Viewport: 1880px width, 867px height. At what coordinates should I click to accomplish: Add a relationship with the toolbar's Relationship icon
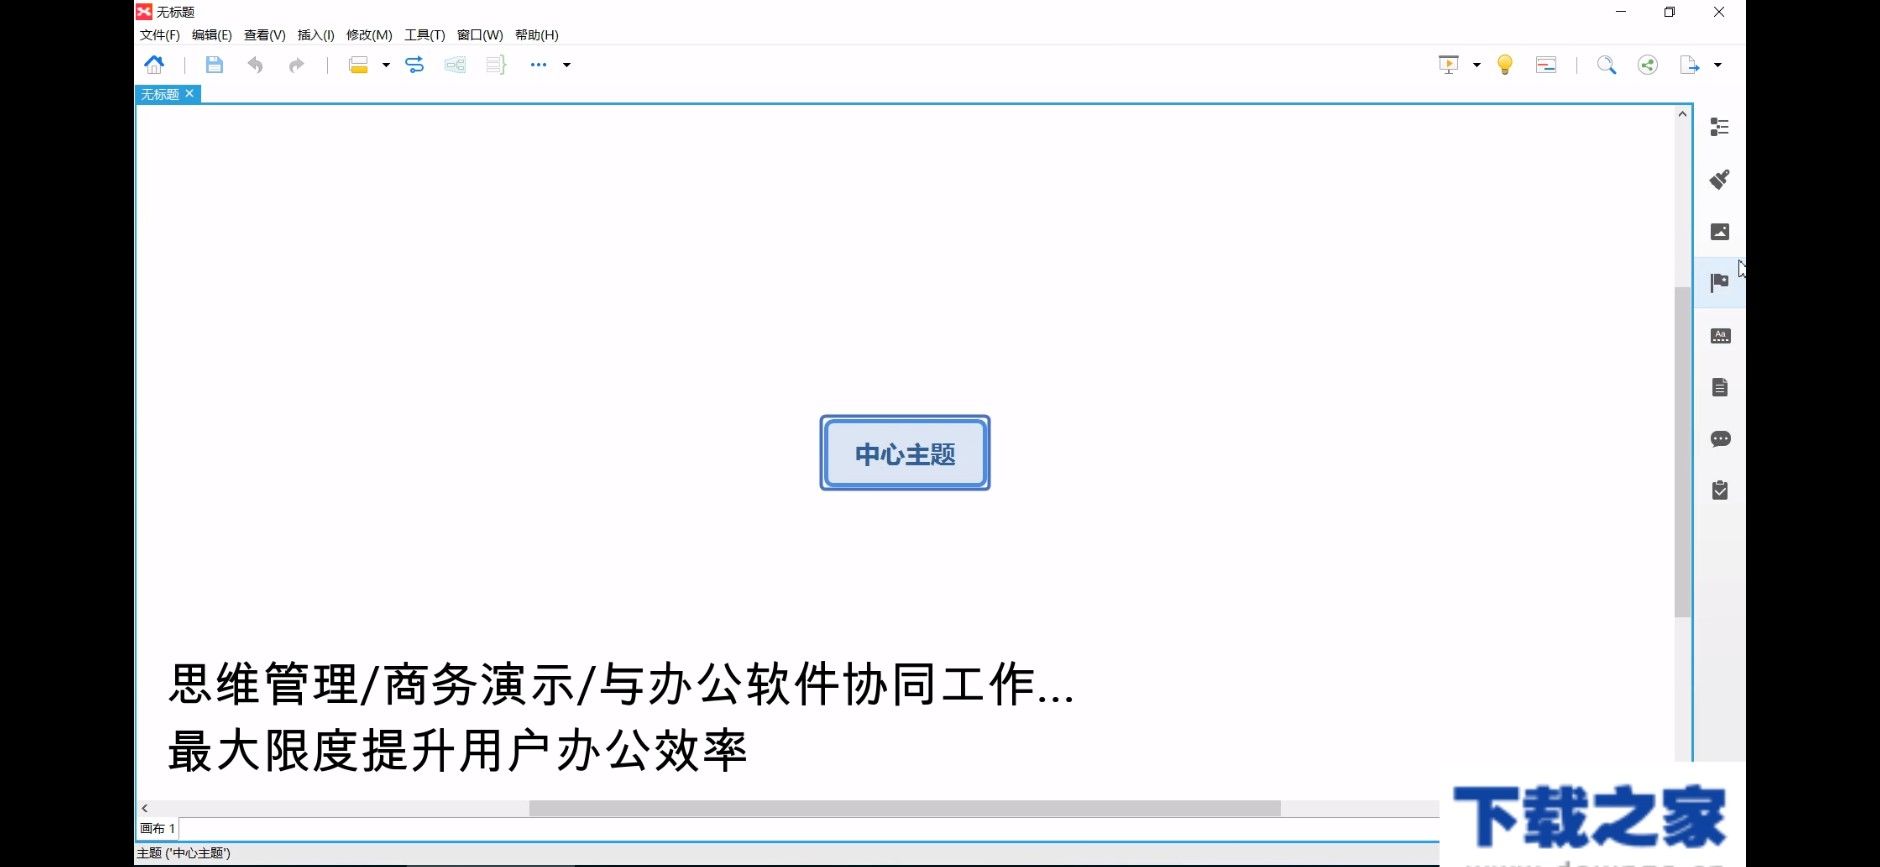tap(414, 65)
